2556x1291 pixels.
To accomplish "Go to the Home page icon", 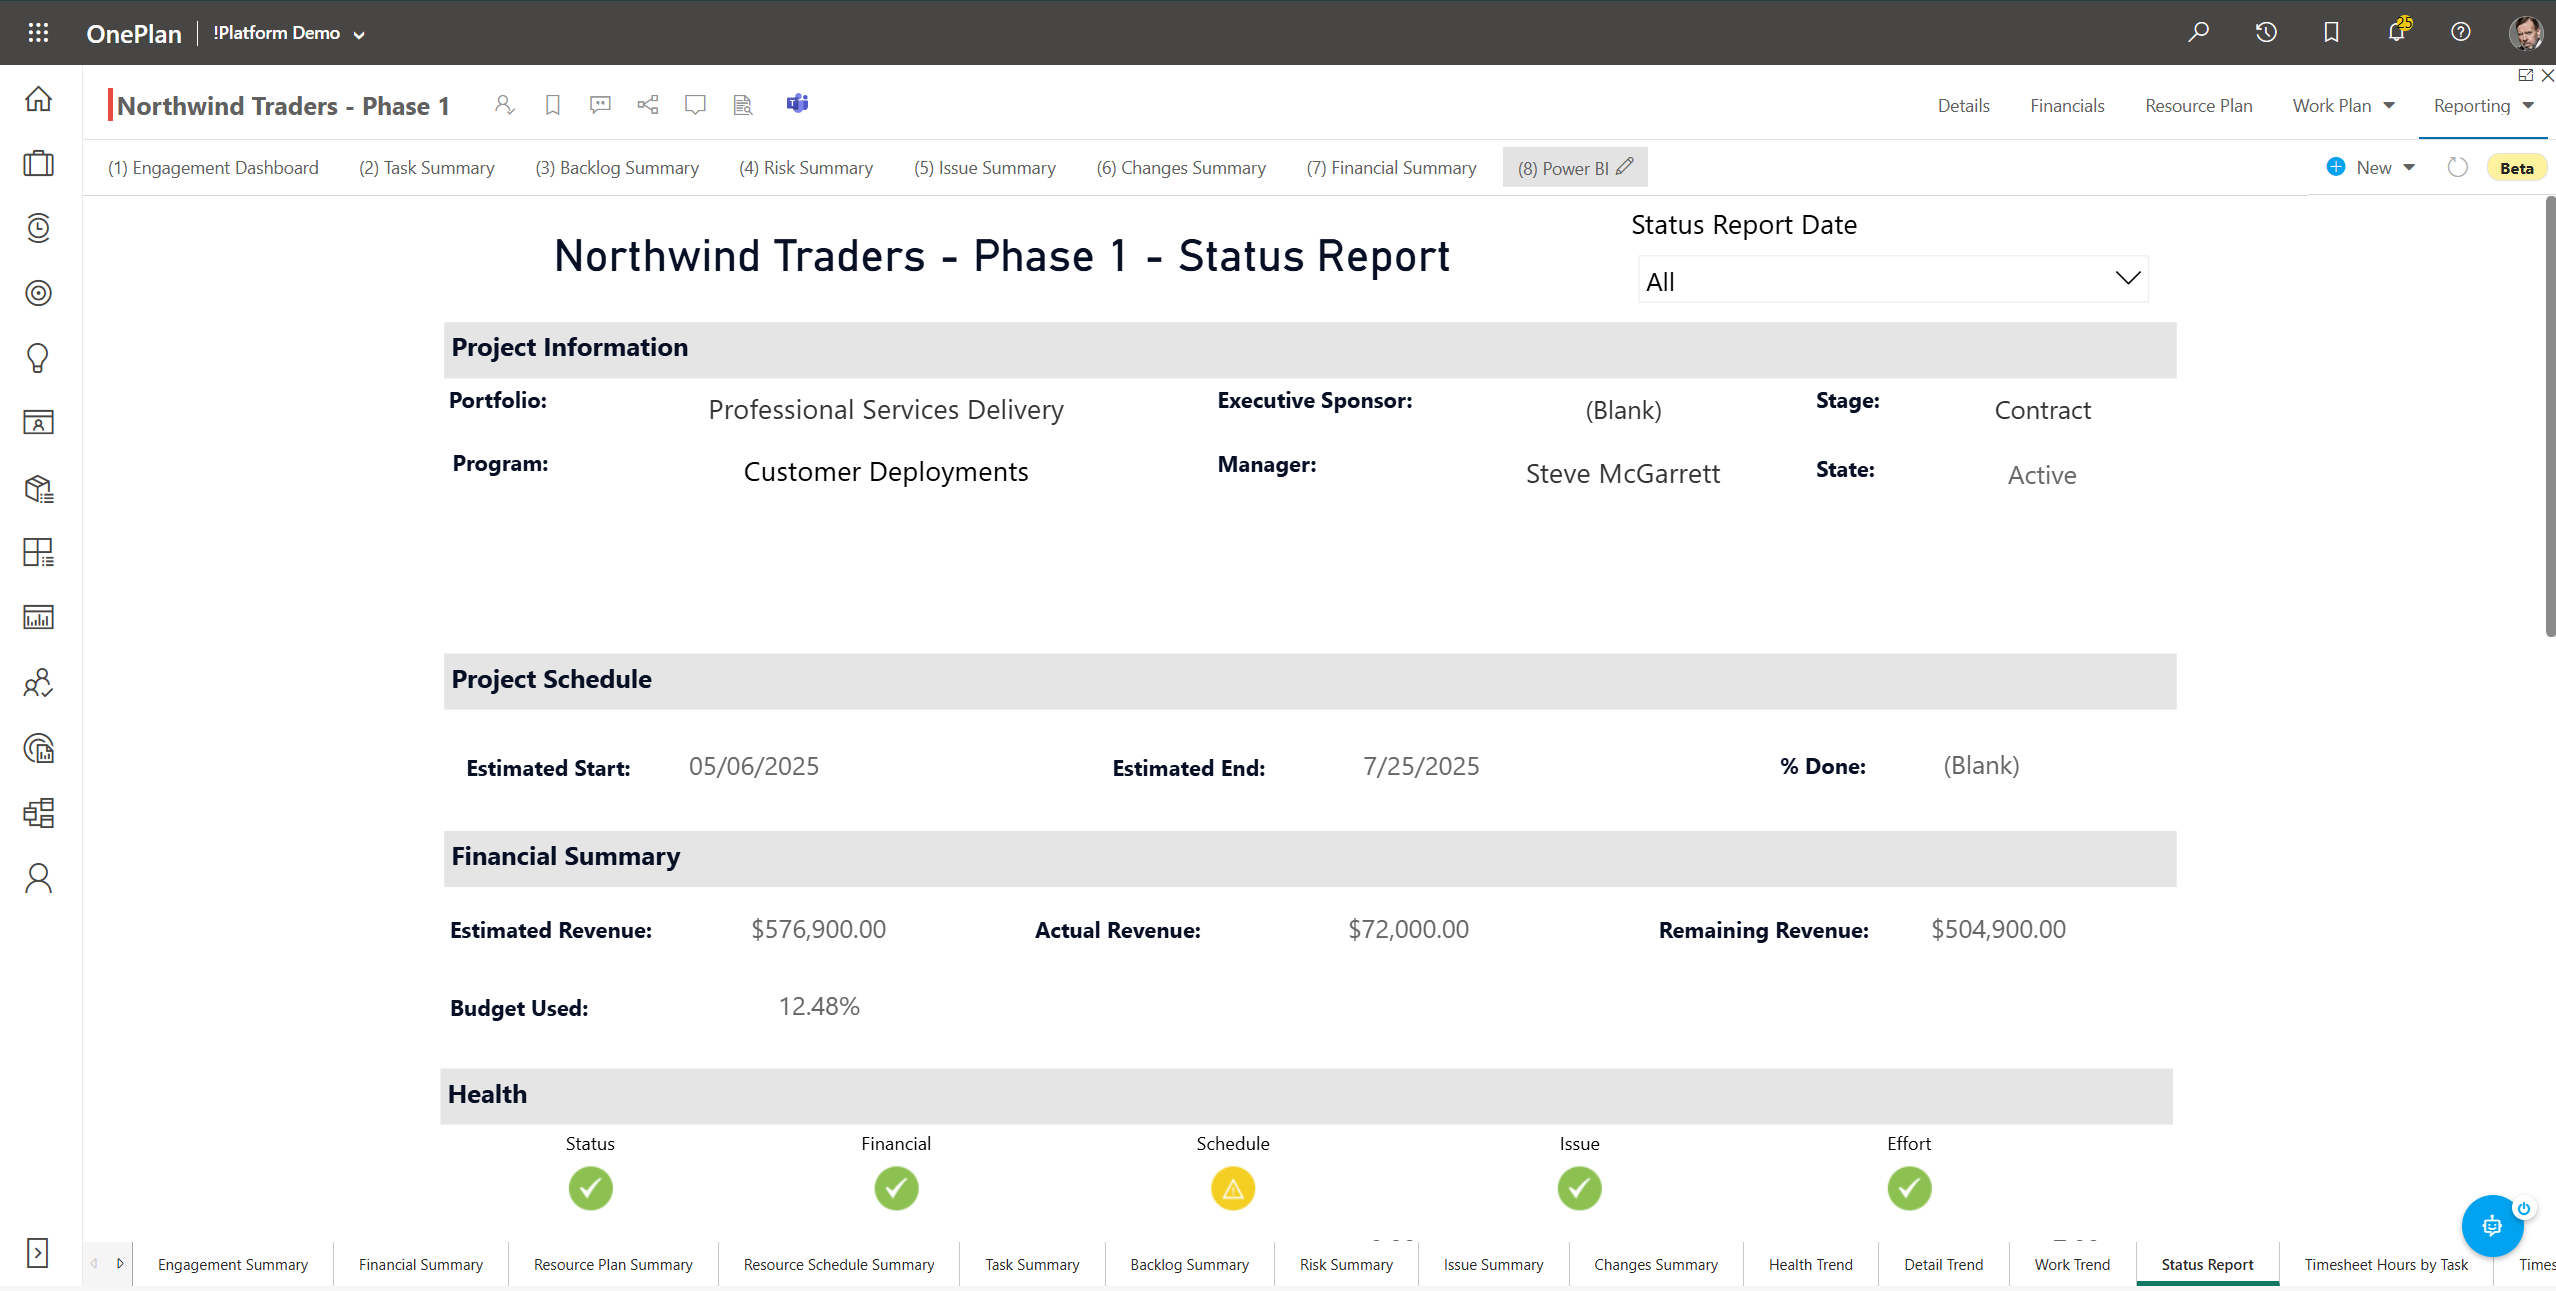I will click(38, 99).
